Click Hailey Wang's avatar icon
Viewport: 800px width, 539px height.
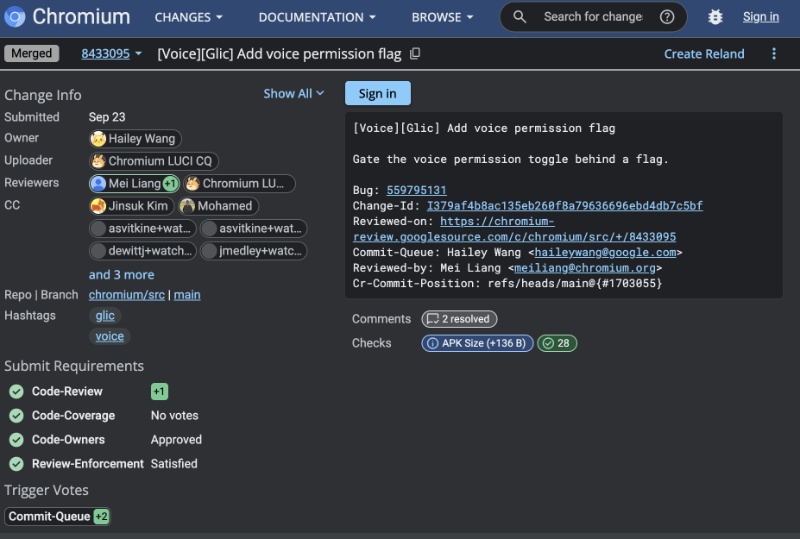click(x=98, y=138)
